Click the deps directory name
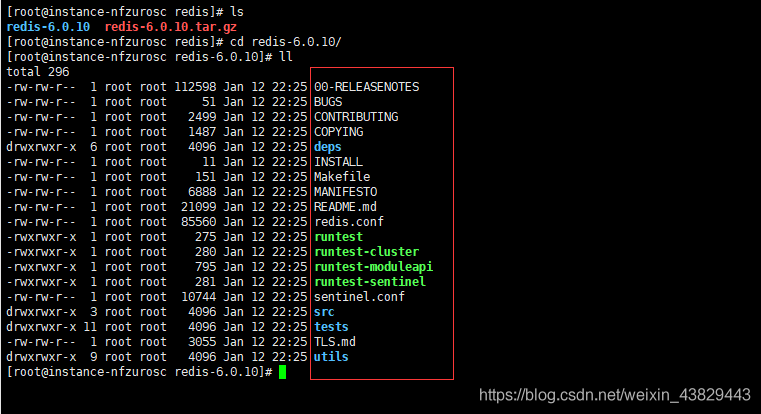761x414 pixels. [x=328, y=147]
